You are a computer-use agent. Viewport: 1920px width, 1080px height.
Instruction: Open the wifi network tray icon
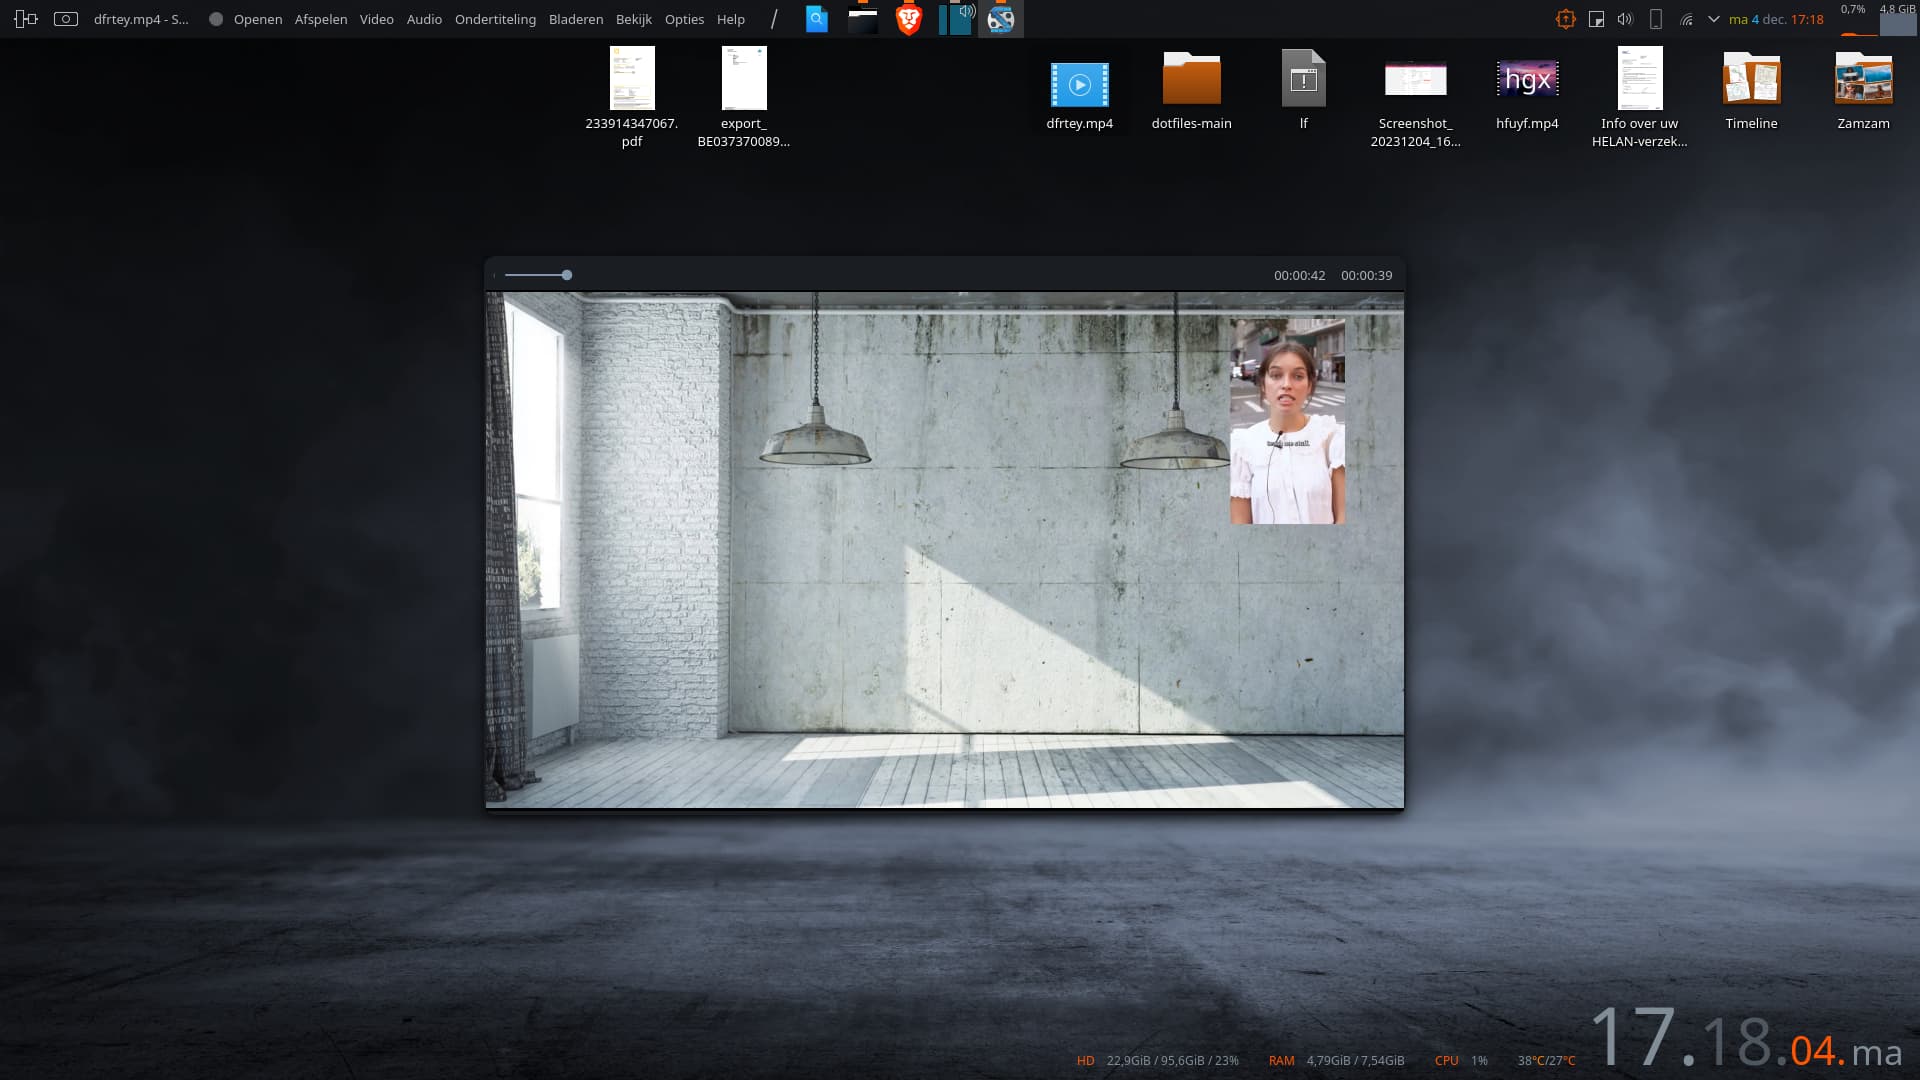(1686, 19)
